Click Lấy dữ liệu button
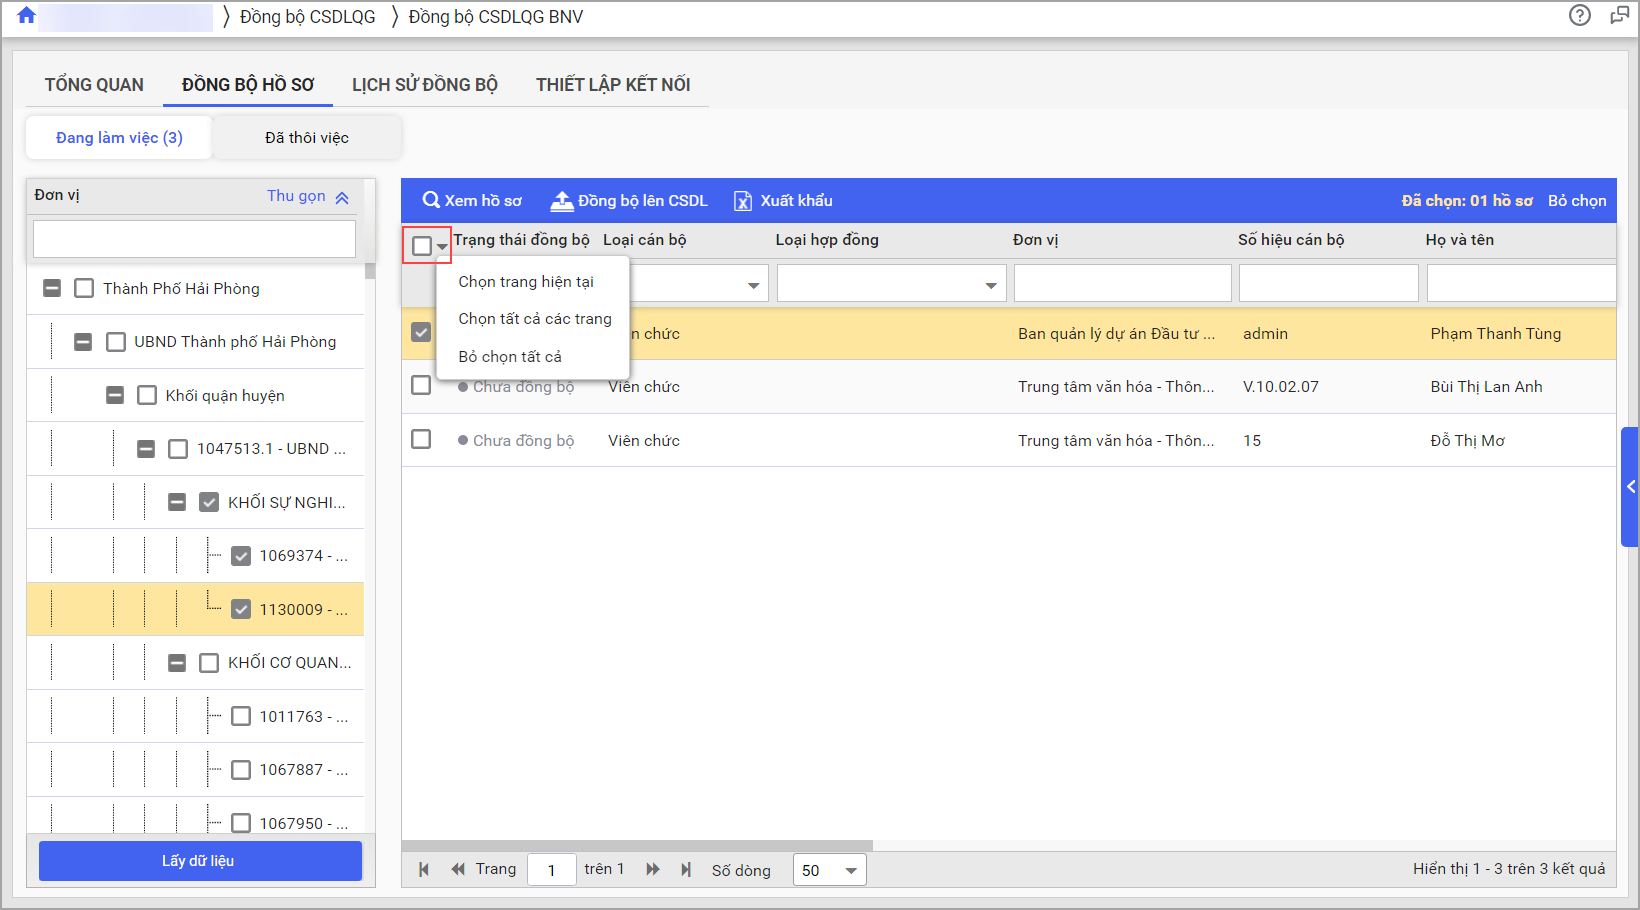Screen dimensions: 1640x910 200,861
